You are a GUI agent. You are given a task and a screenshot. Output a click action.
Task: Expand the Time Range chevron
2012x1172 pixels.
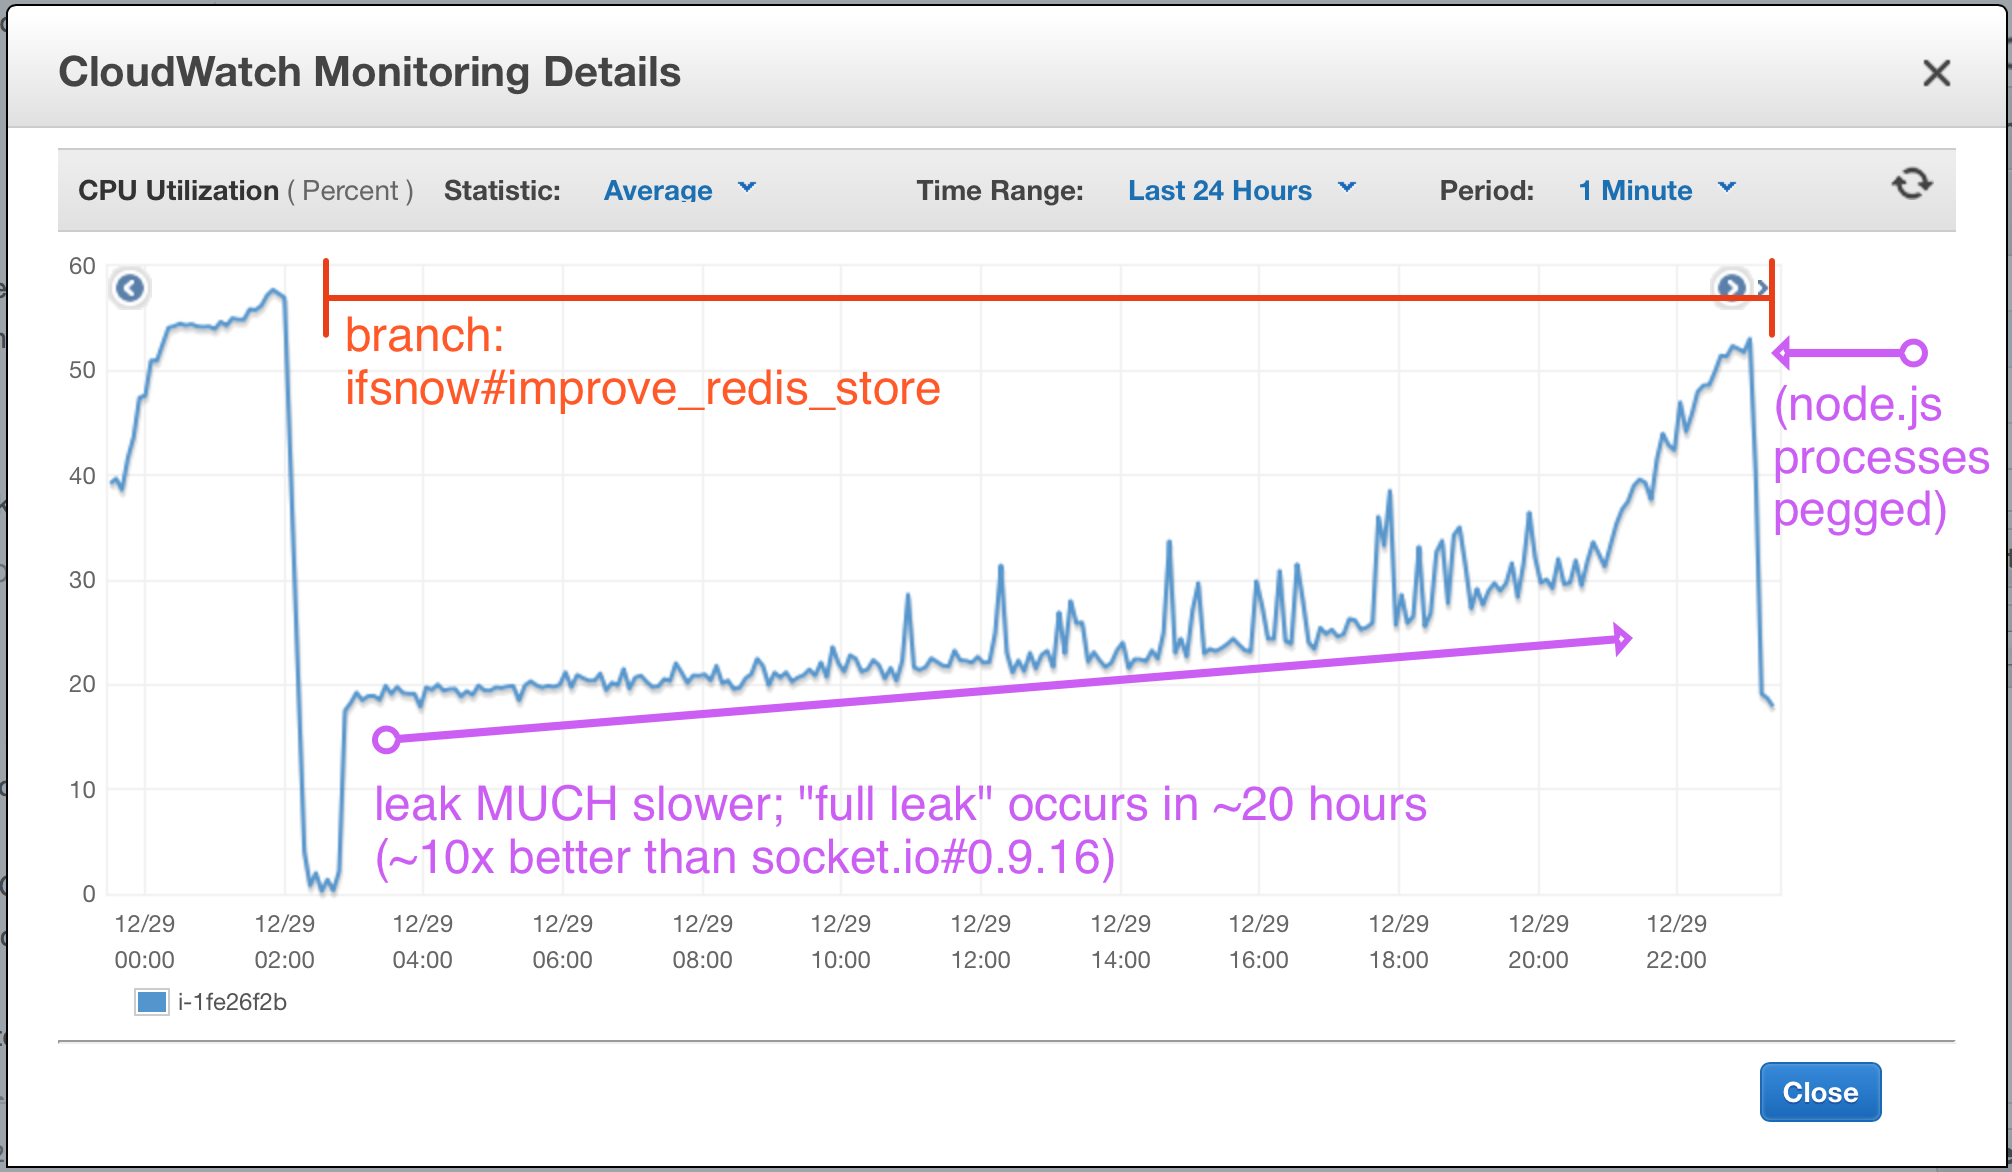coord(1347,187)
